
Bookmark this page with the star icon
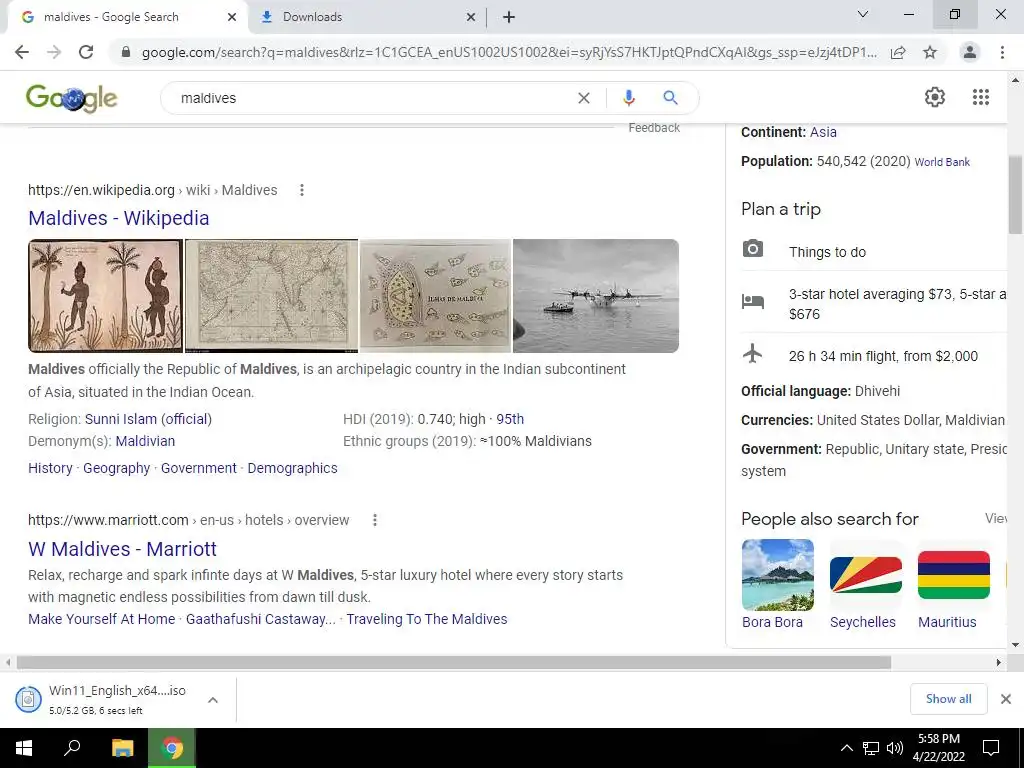(x=930, y=52)
